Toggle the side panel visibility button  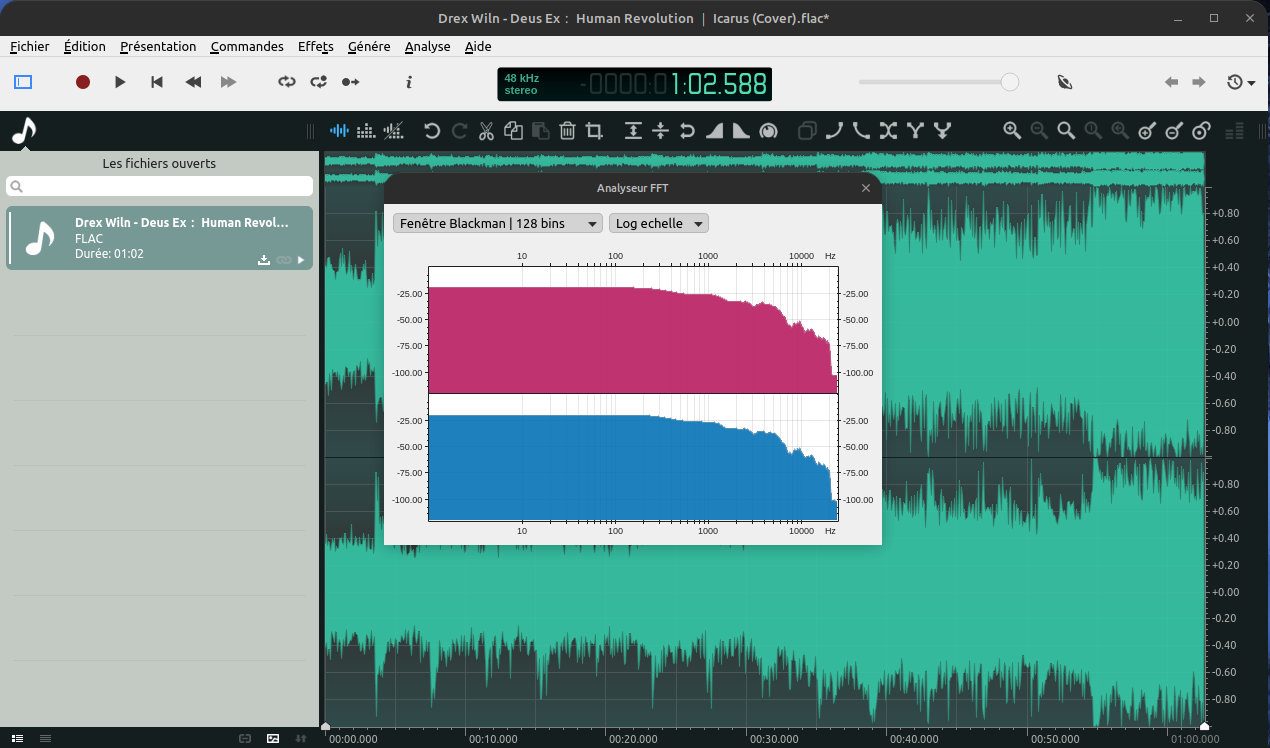(x=23, y=82)
